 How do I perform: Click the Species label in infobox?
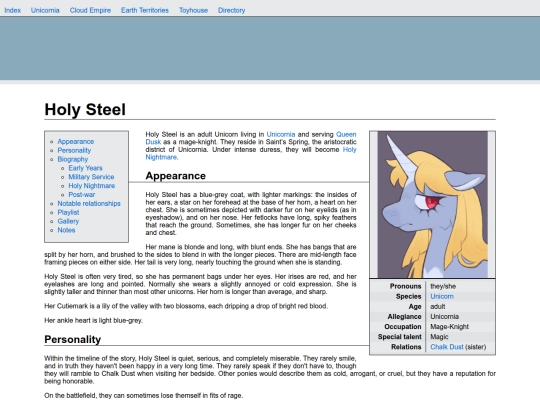[x=408, y=297]
